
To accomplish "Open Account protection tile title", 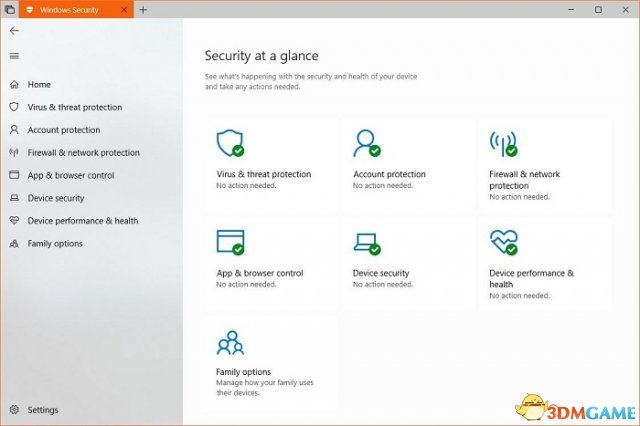I will pyautogui.click(x=389, y=174).
